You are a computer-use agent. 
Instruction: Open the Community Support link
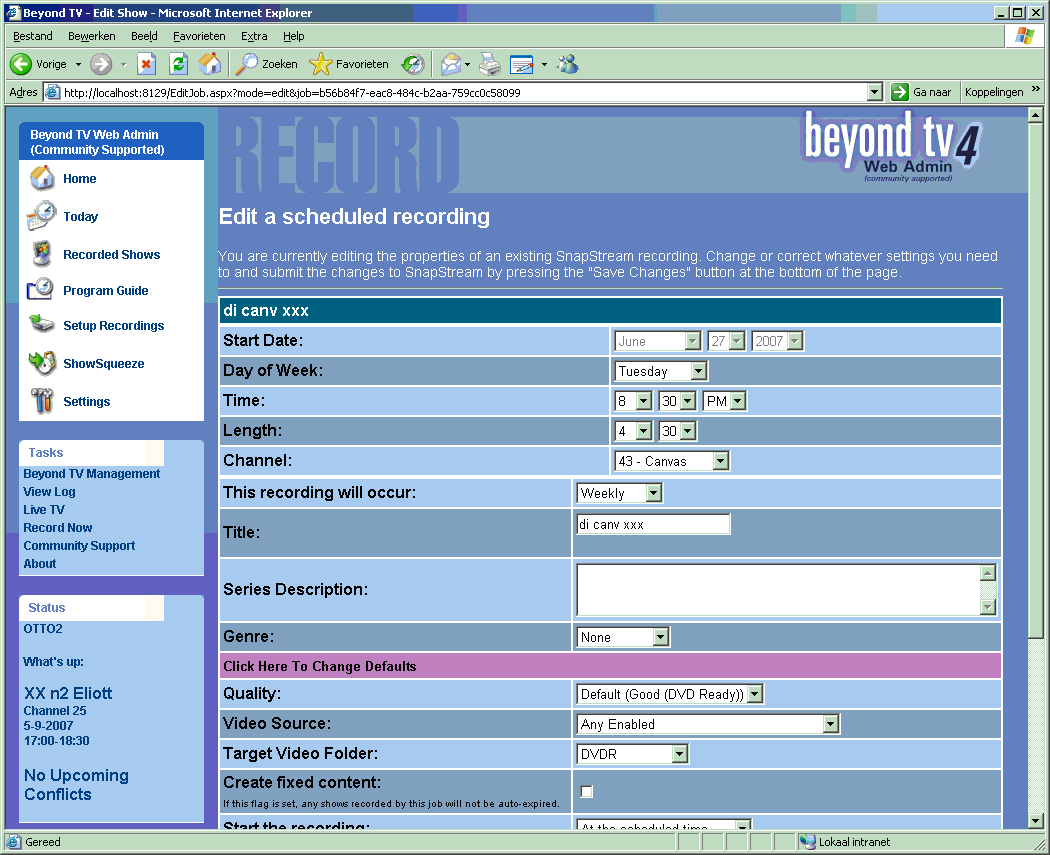point(79,546)
